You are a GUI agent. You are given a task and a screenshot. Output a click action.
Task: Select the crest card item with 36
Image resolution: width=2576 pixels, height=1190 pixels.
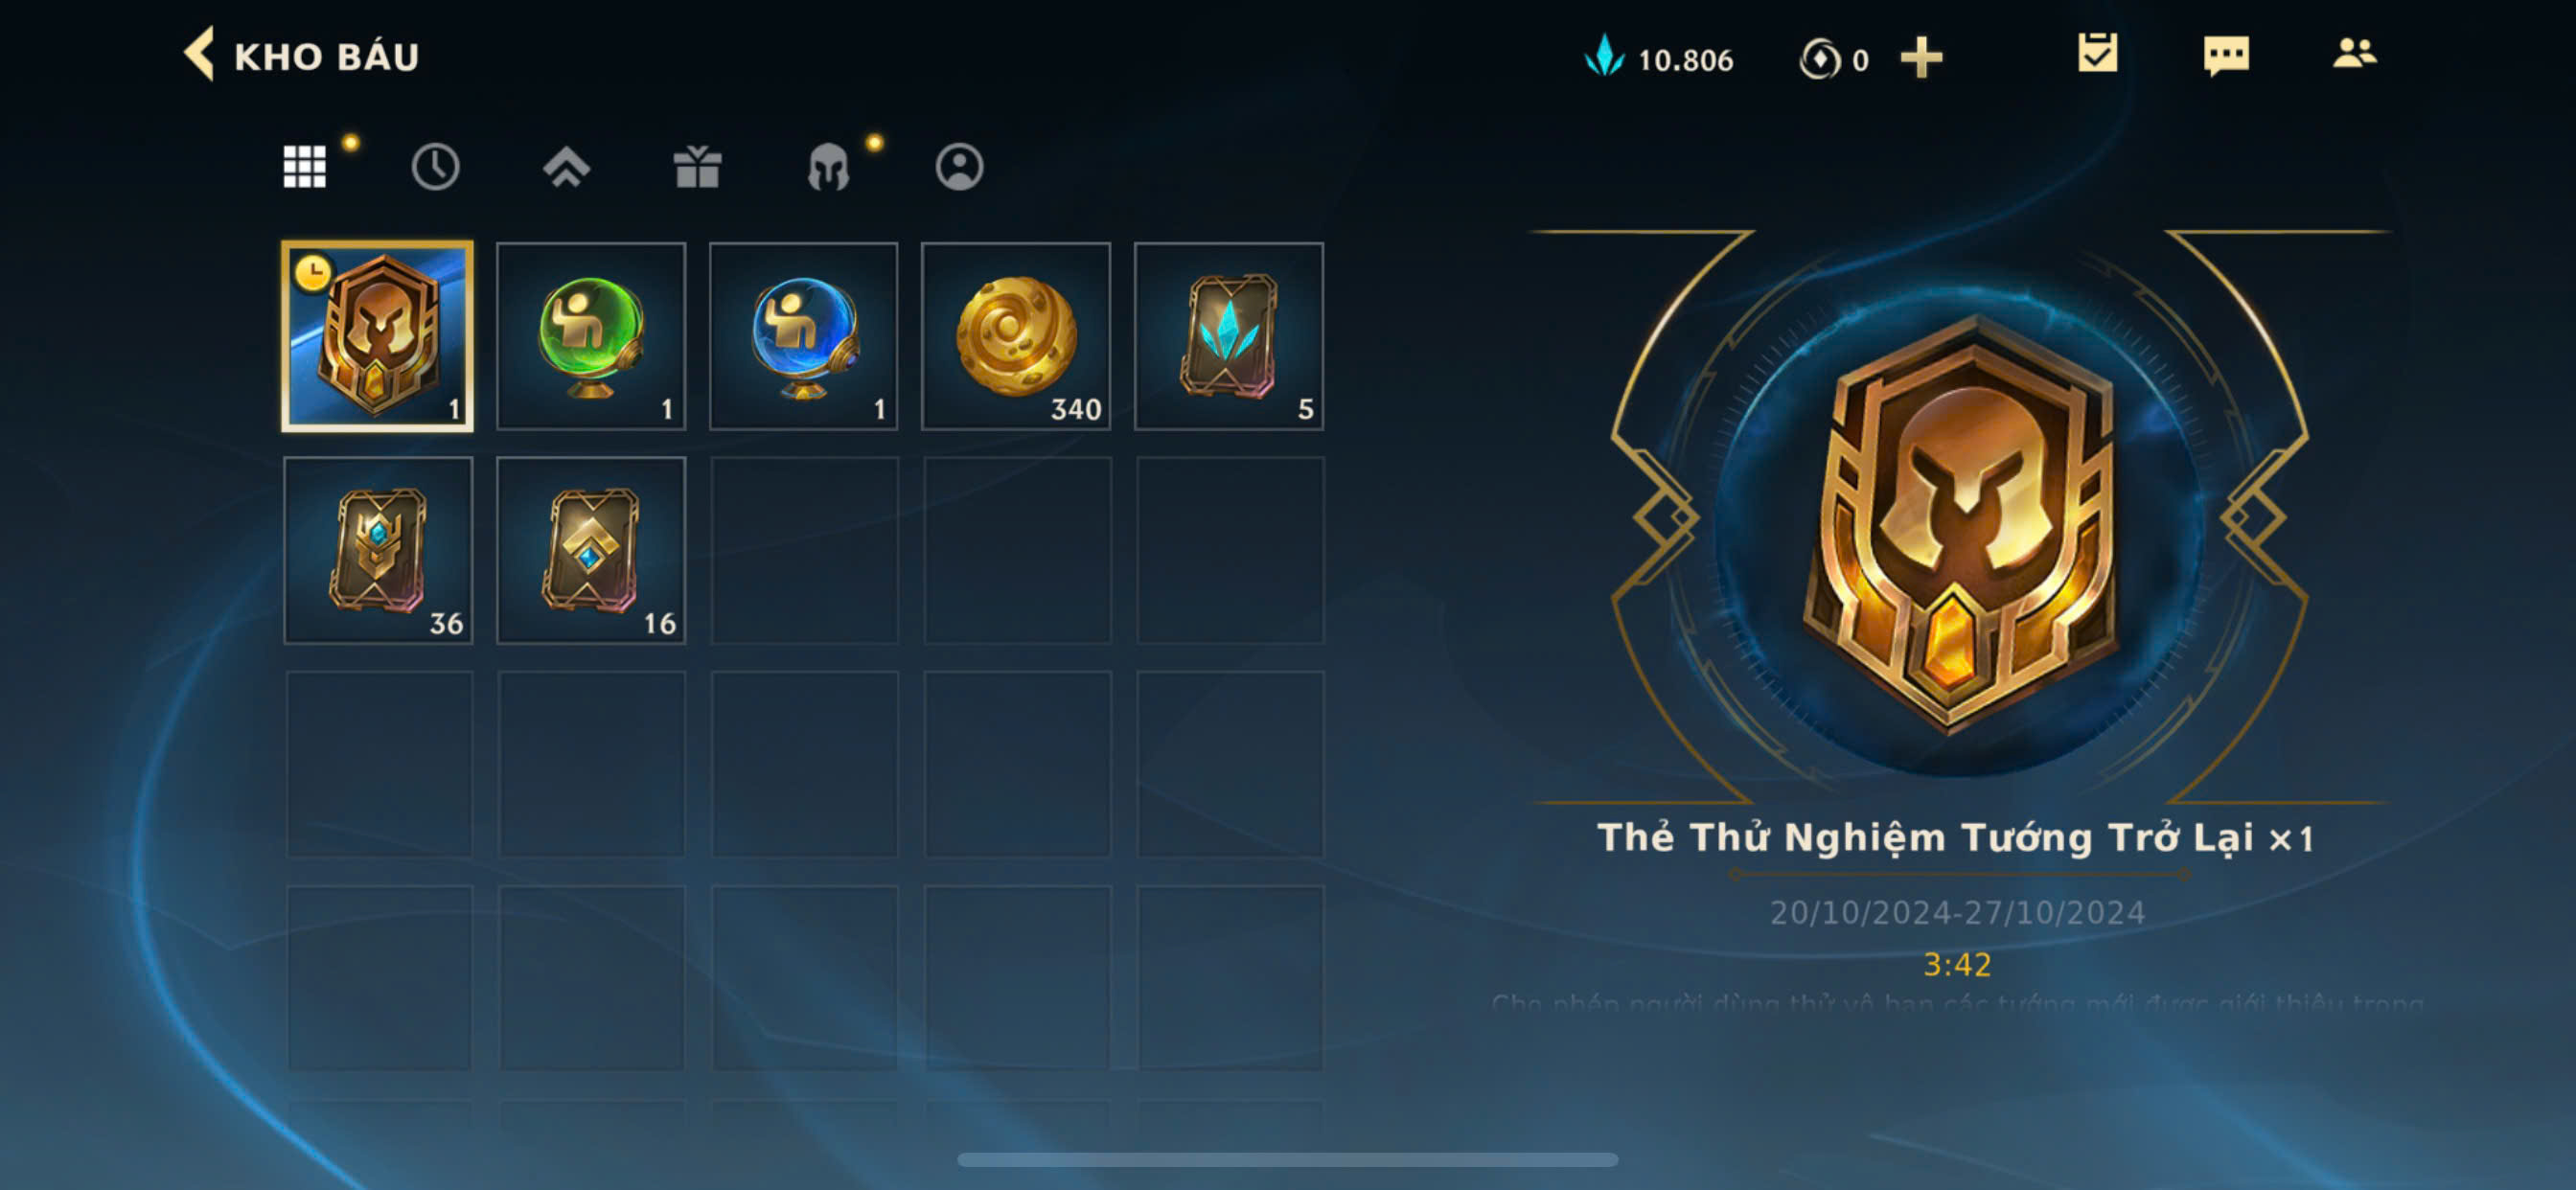(378, 550)
